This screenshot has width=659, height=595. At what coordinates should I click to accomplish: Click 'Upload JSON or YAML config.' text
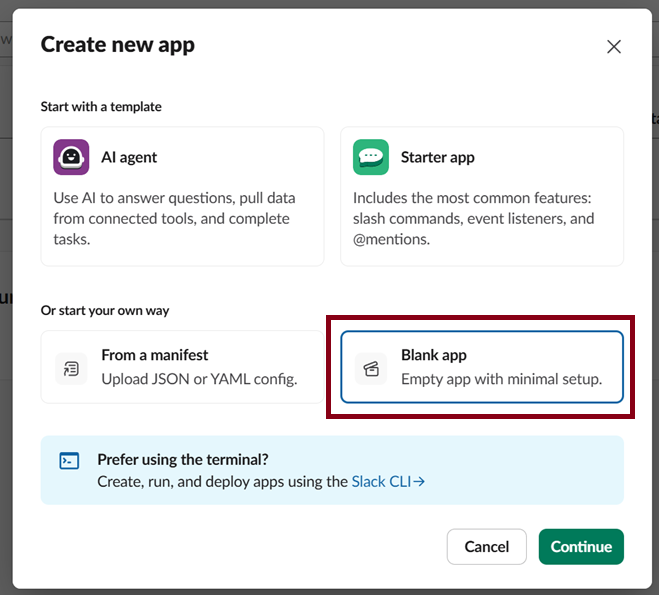click(x=199, y=379)
